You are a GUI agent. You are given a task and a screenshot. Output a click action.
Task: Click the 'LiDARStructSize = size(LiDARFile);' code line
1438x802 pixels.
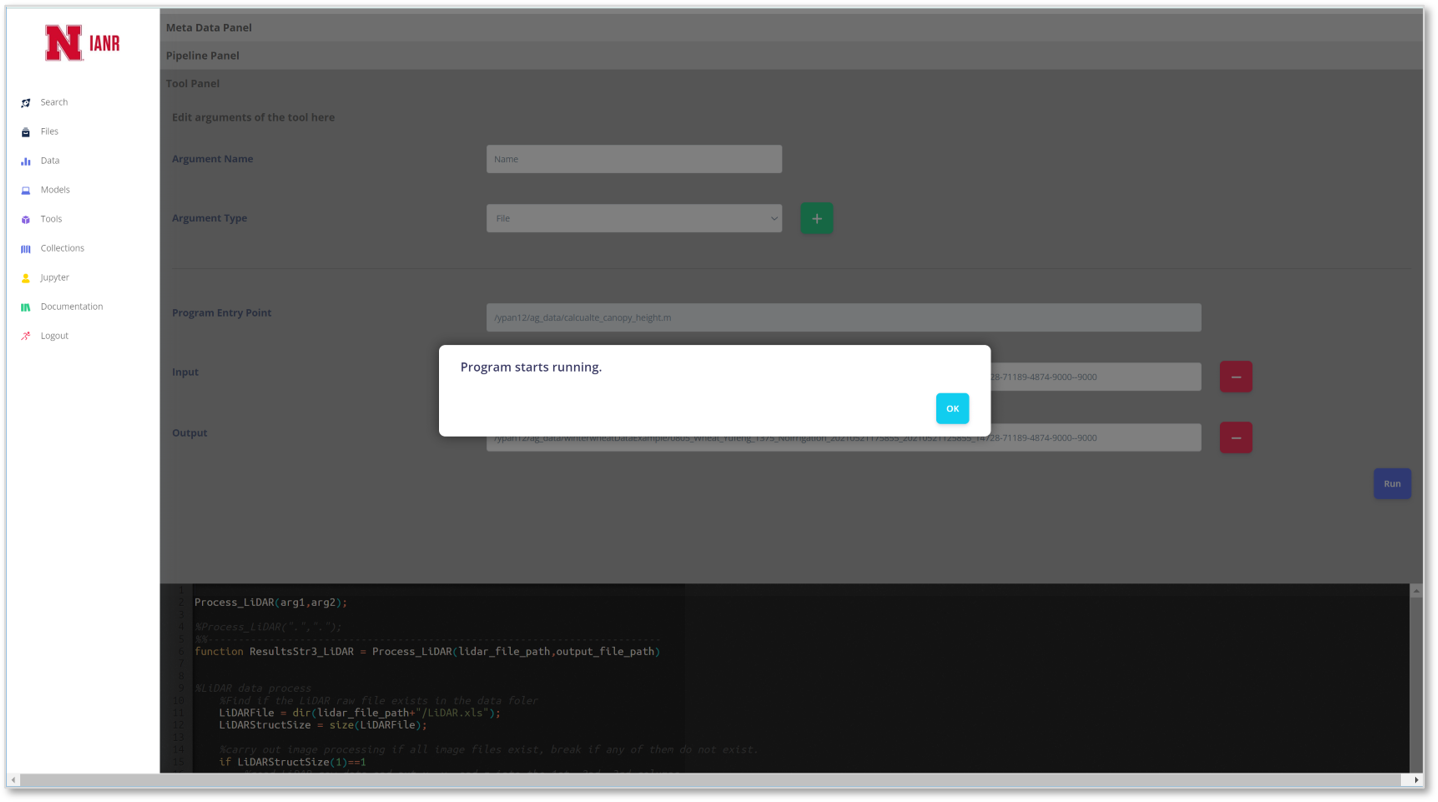click(323, 725)
